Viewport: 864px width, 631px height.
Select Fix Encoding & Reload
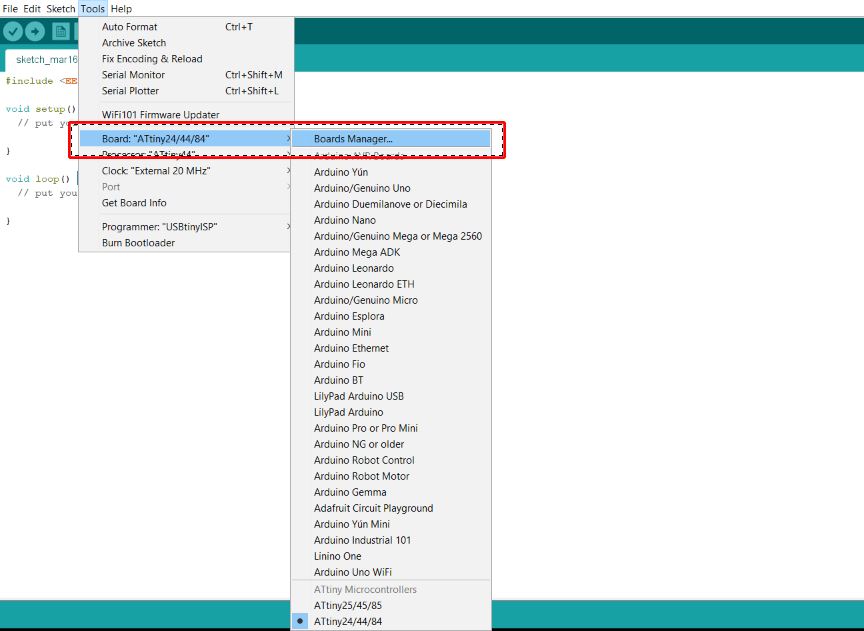coord(186,58)
